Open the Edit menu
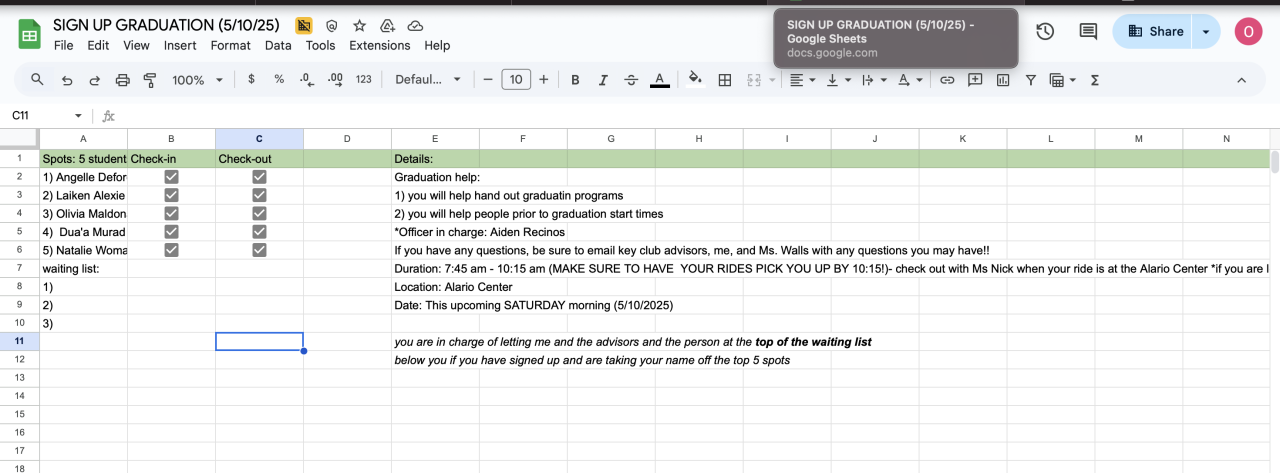 [98, 45]
